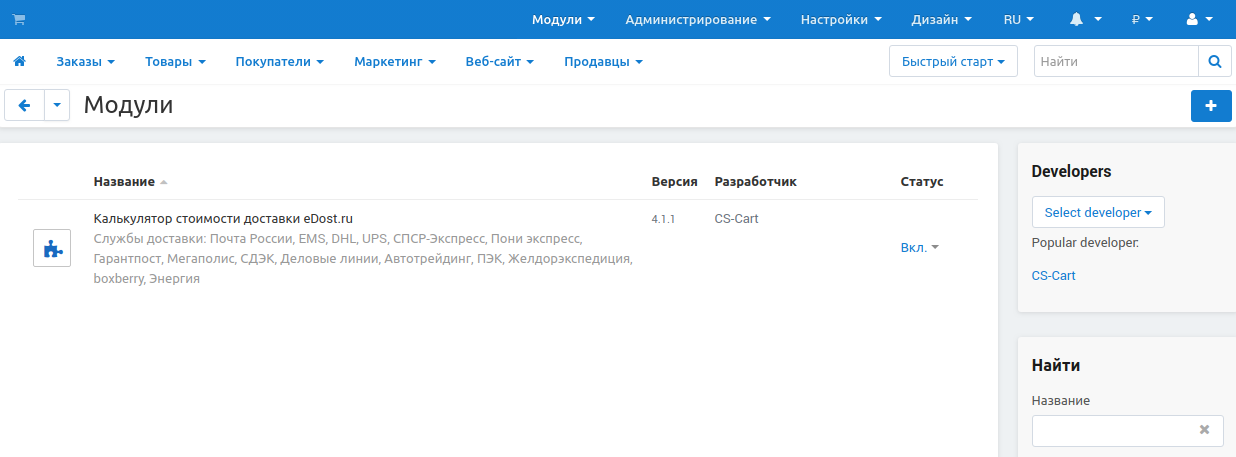
Task: Go to the dashboard home icon
Action: (19, 62)
